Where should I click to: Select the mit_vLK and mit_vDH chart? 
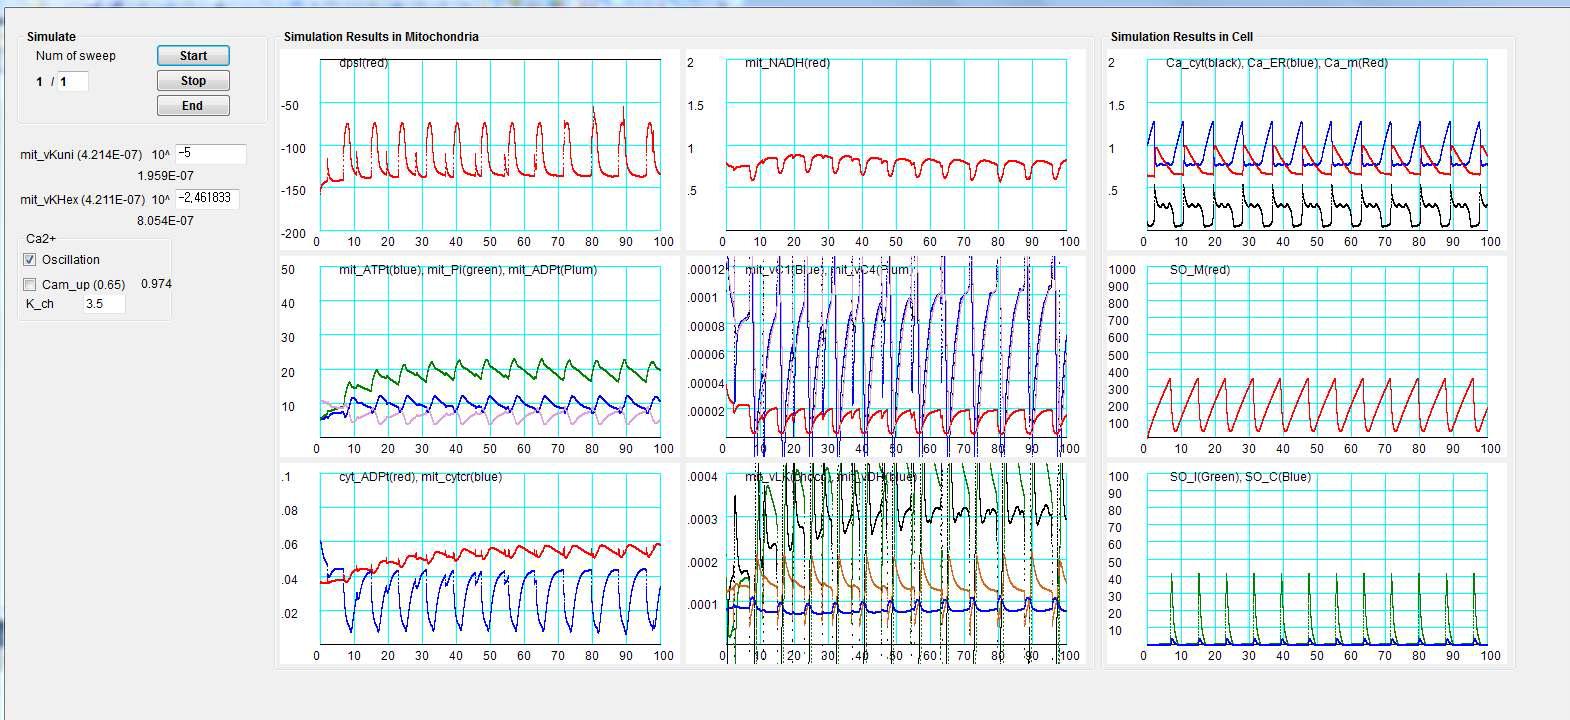click(x=885, y=564)
